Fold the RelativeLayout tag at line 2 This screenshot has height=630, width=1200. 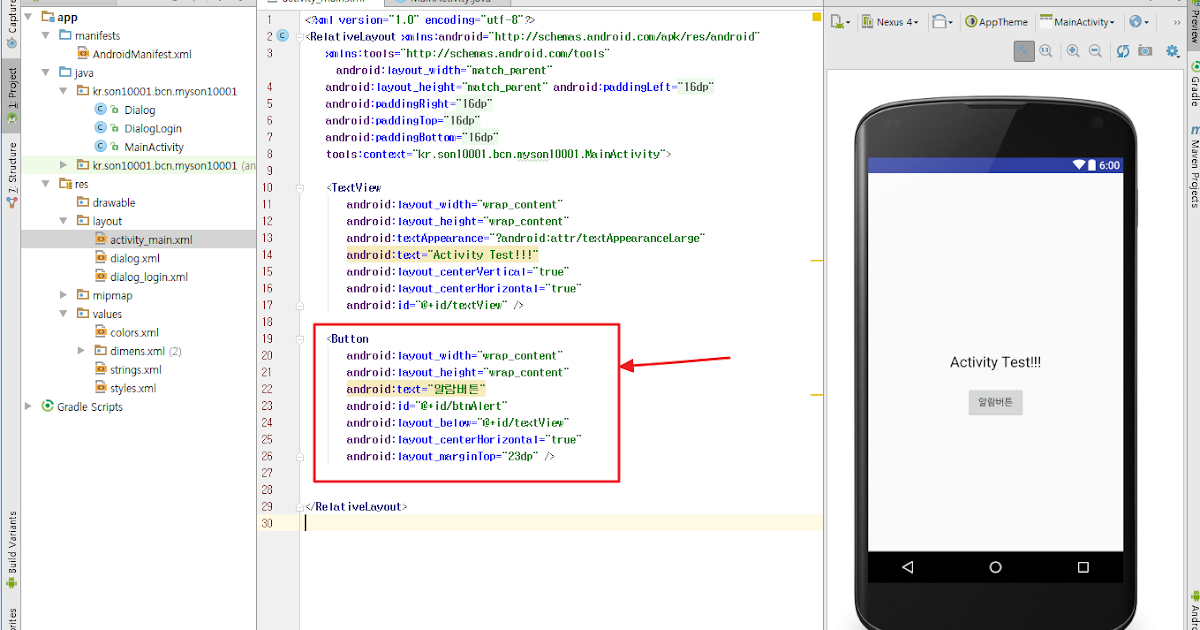tap(300, 36)
